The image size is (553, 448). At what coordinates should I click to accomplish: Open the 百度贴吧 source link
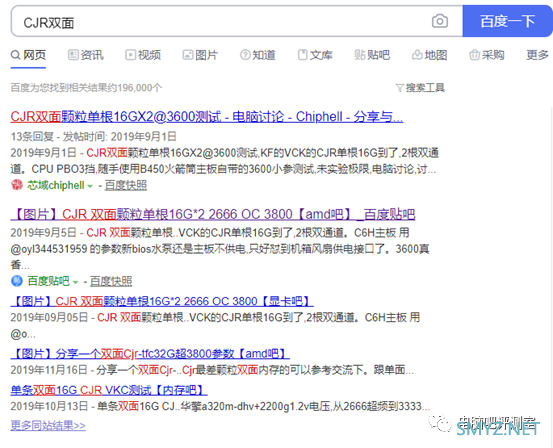(x=48, y=281)
